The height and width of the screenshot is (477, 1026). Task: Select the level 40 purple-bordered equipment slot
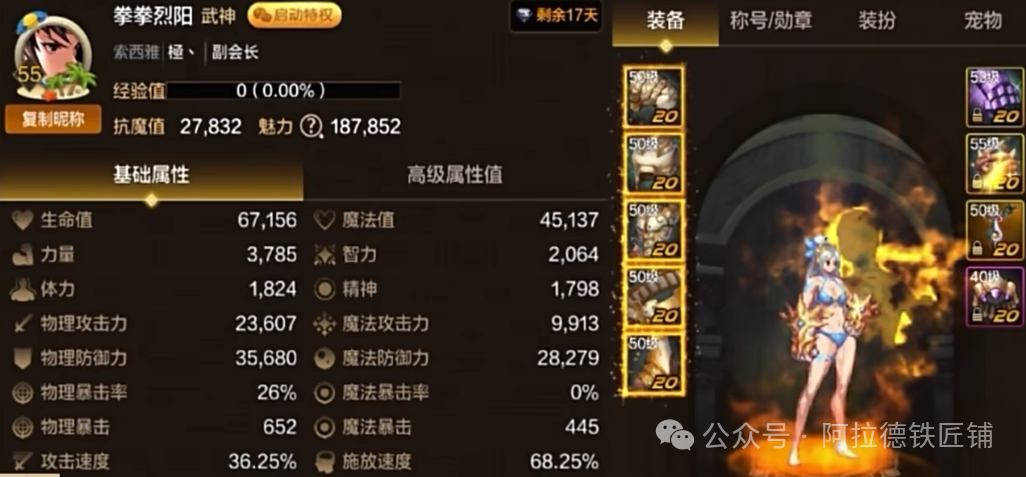995,297
